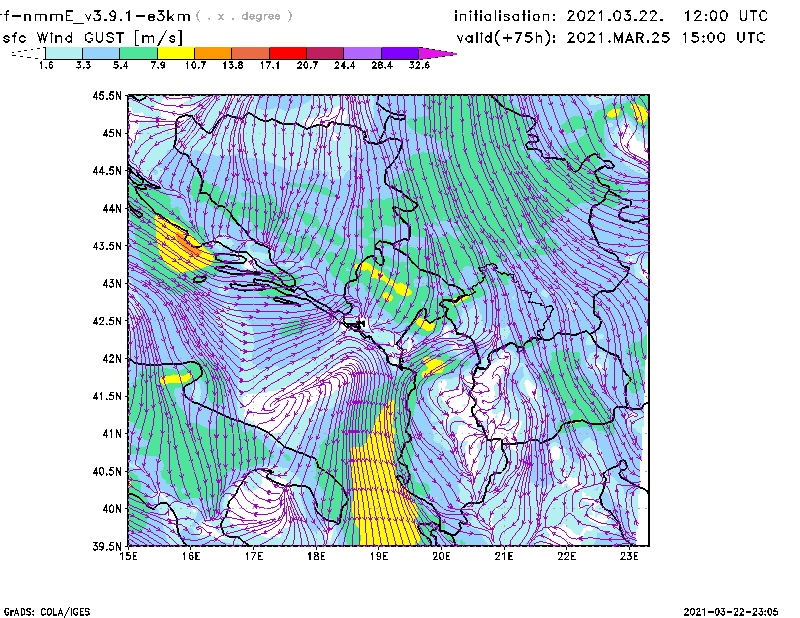Click the '44N' latitude label
This screenshot has width=800, height=618.
pos(112,208)
